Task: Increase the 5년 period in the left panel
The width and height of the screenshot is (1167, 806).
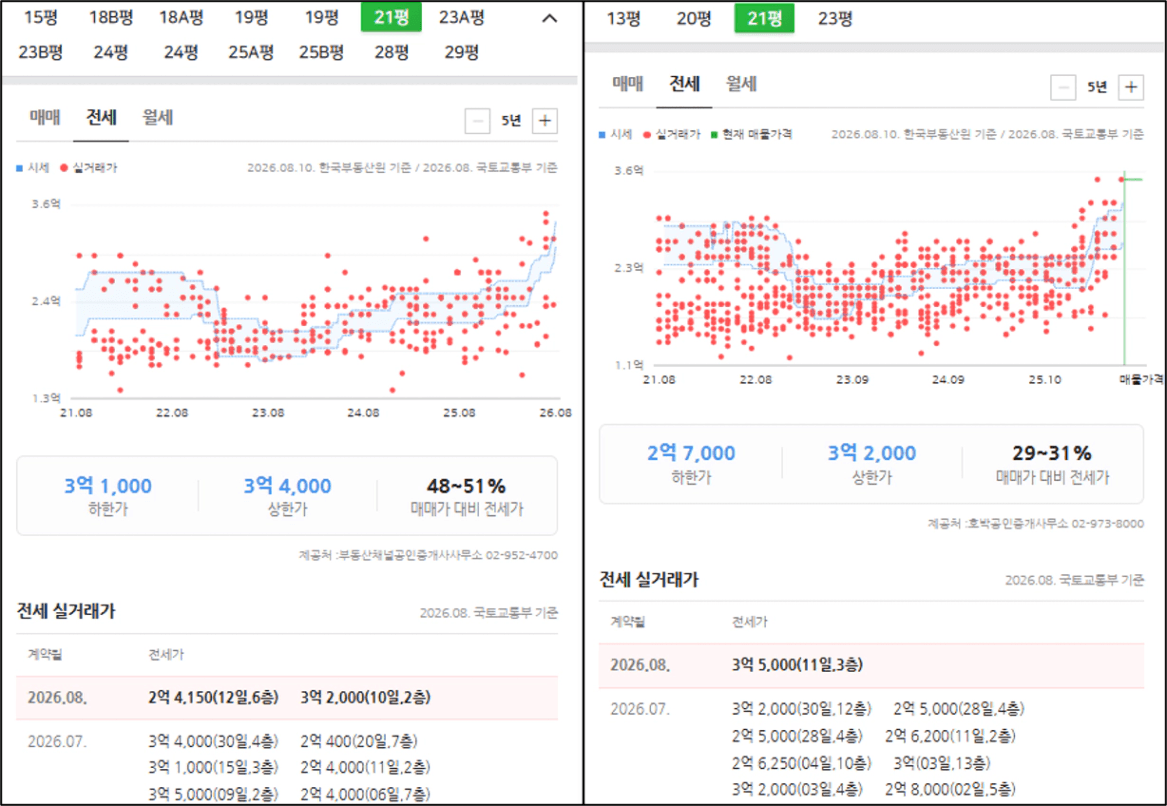Action: click(545, 121)
